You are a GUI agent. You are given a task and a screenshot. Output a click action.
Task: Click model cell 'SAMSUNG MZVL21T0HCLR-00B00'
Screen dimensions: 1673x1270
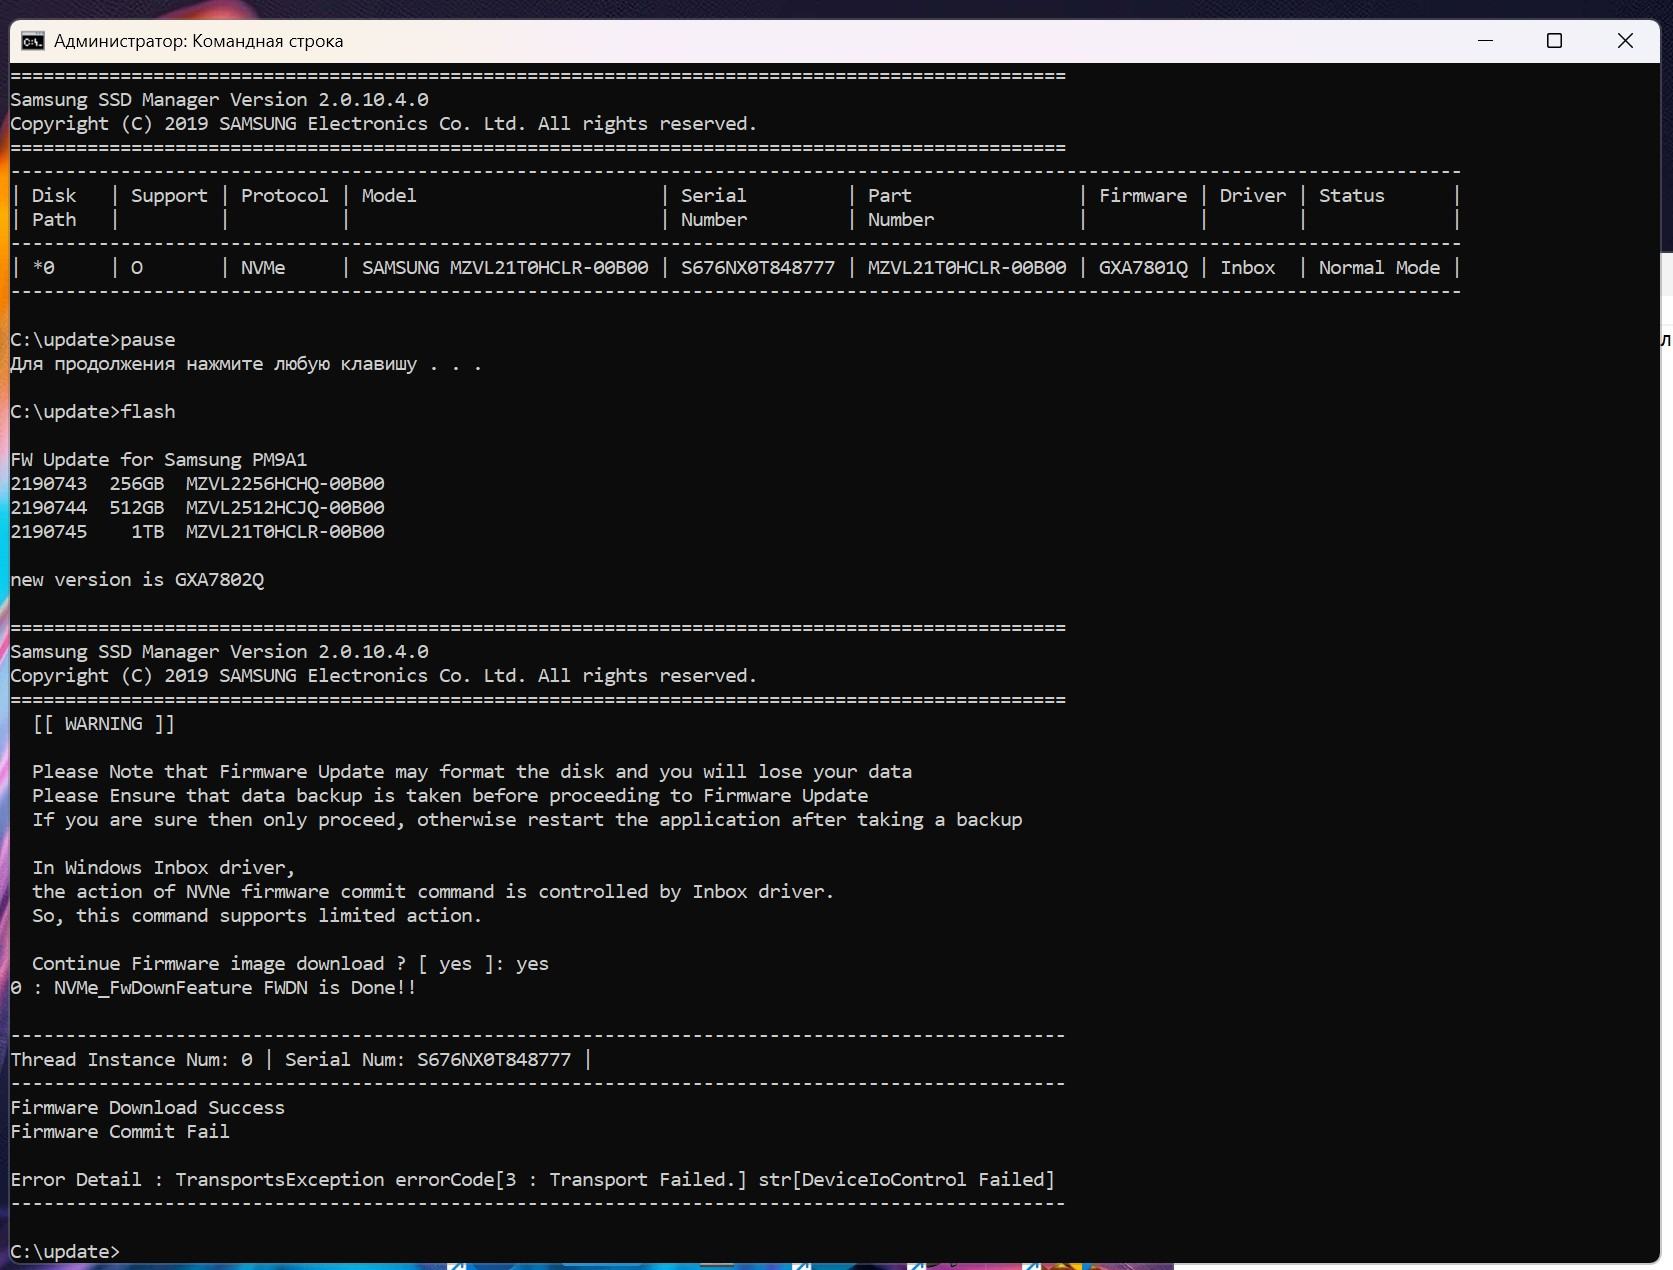tap(505, 268)
